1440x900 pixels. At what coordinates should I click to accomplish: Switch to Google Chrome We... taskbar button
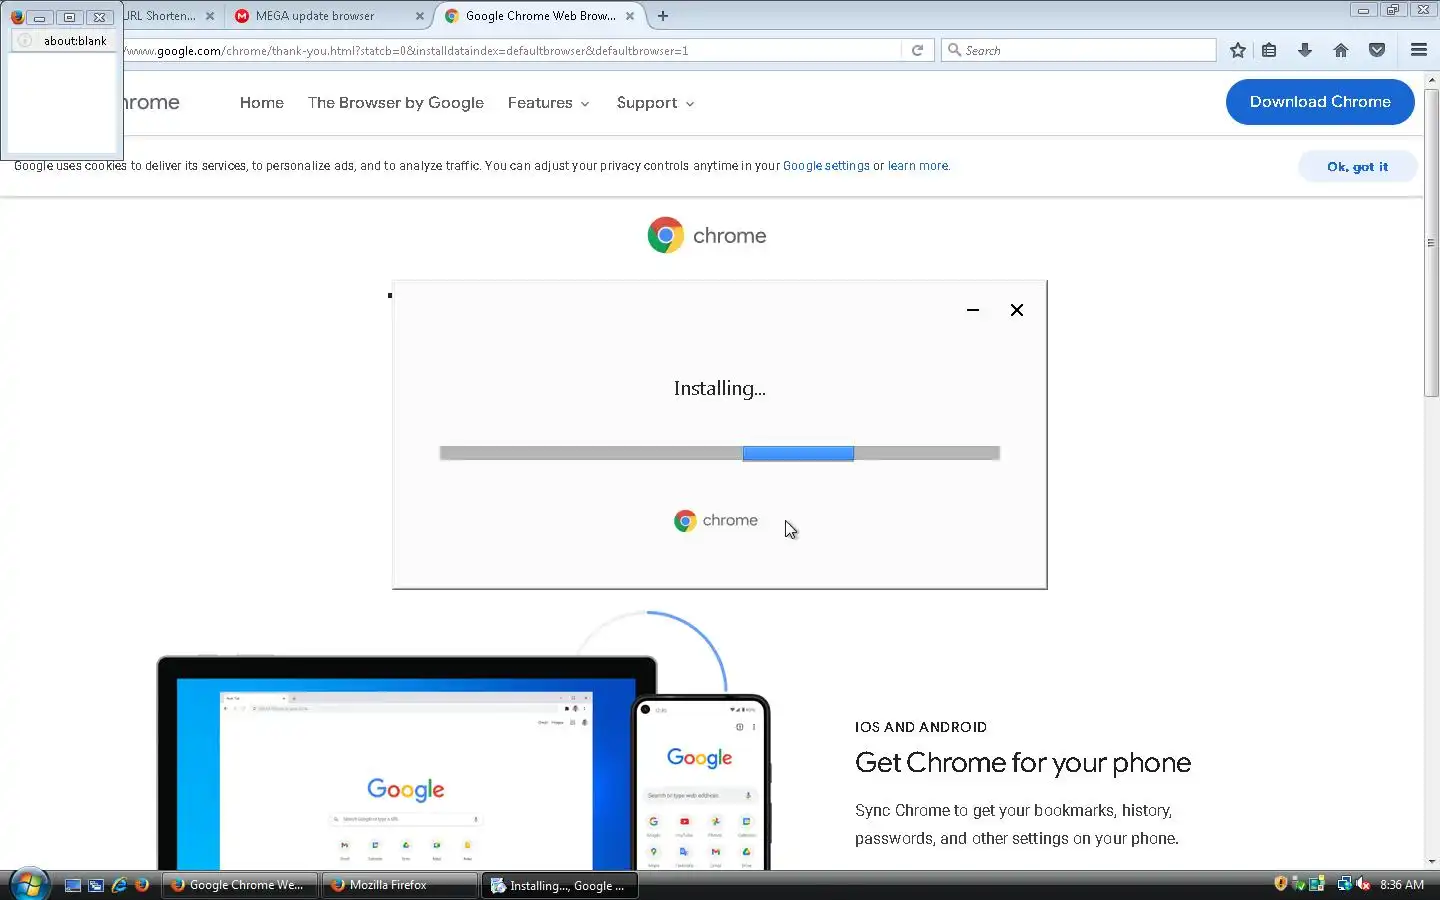[x=240, y=885]
